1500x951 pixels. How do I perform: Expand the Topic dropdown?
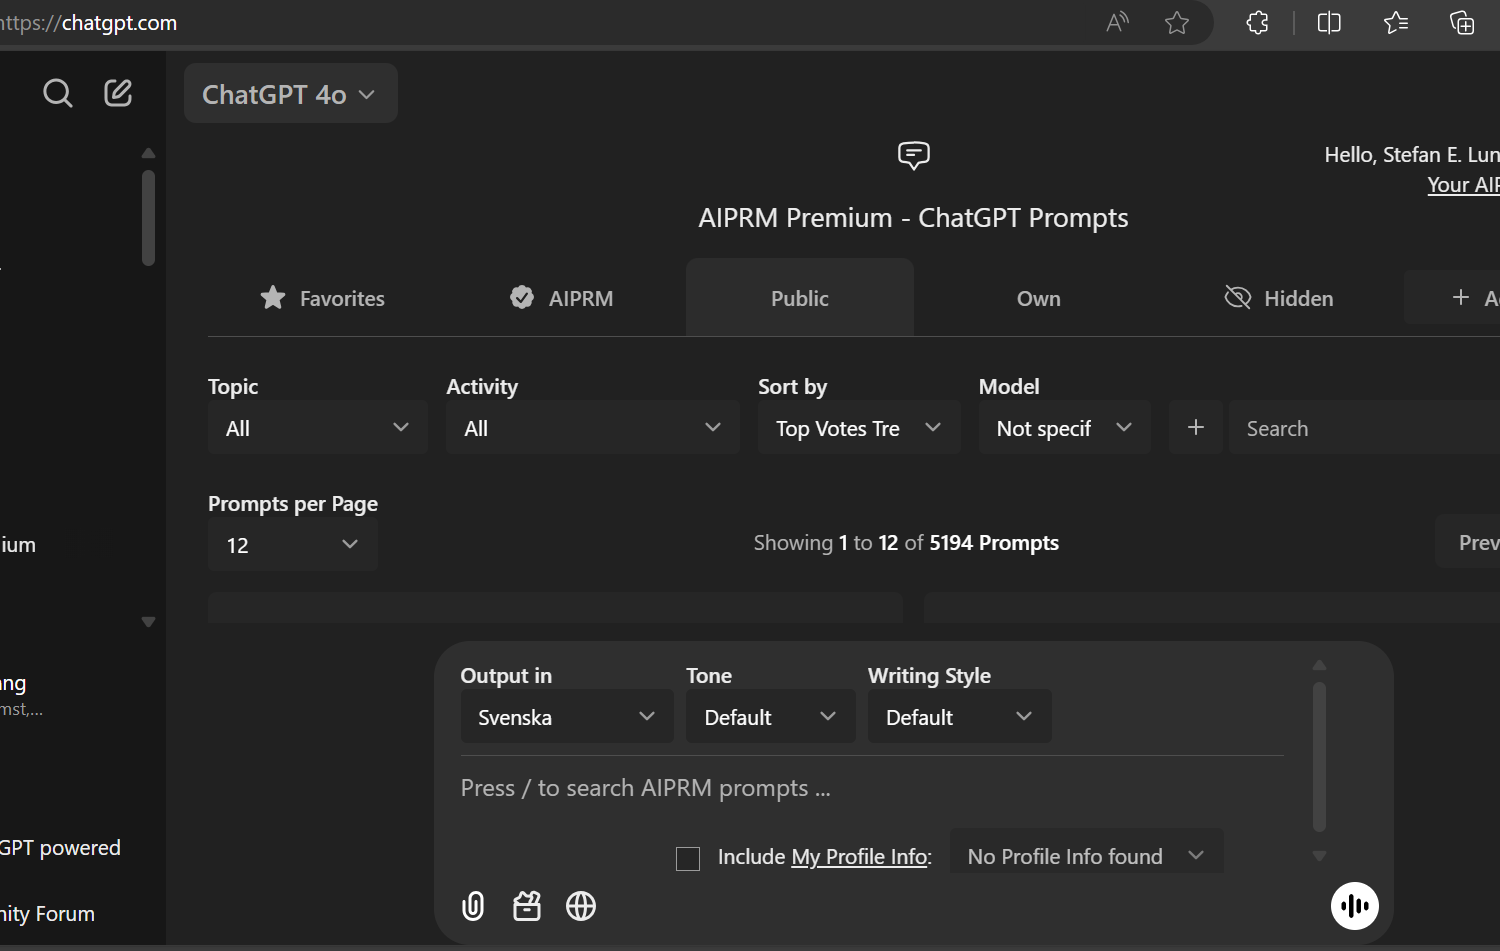point(318,428)
